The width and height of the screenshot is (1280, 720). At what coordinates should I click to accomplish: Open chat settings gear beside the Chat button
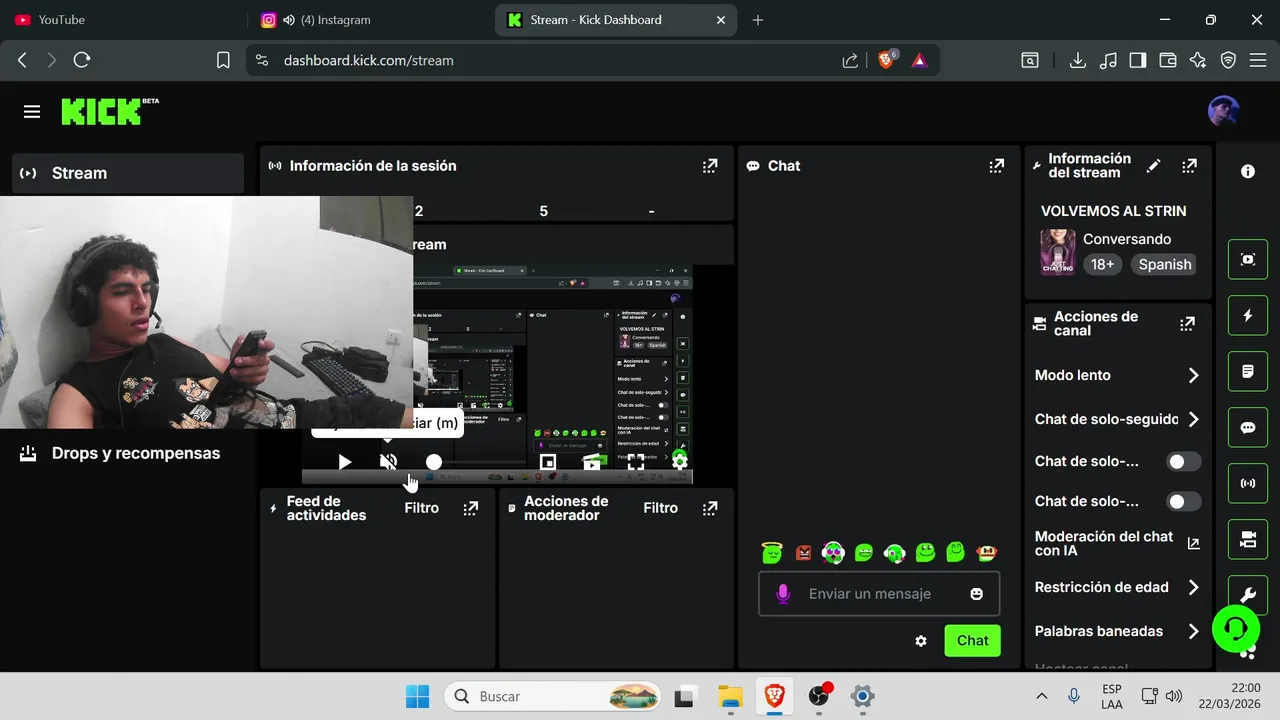point(921,641)
